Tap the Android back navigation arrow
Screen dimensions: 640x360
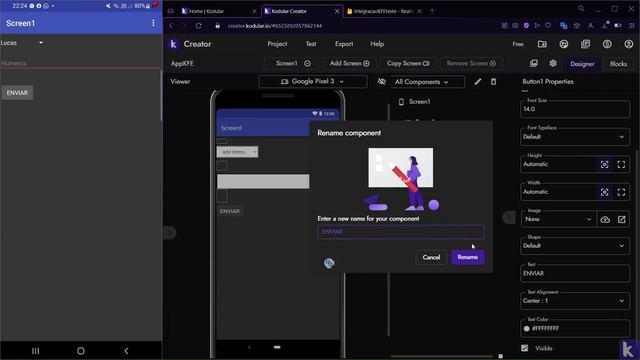[126, 351]
